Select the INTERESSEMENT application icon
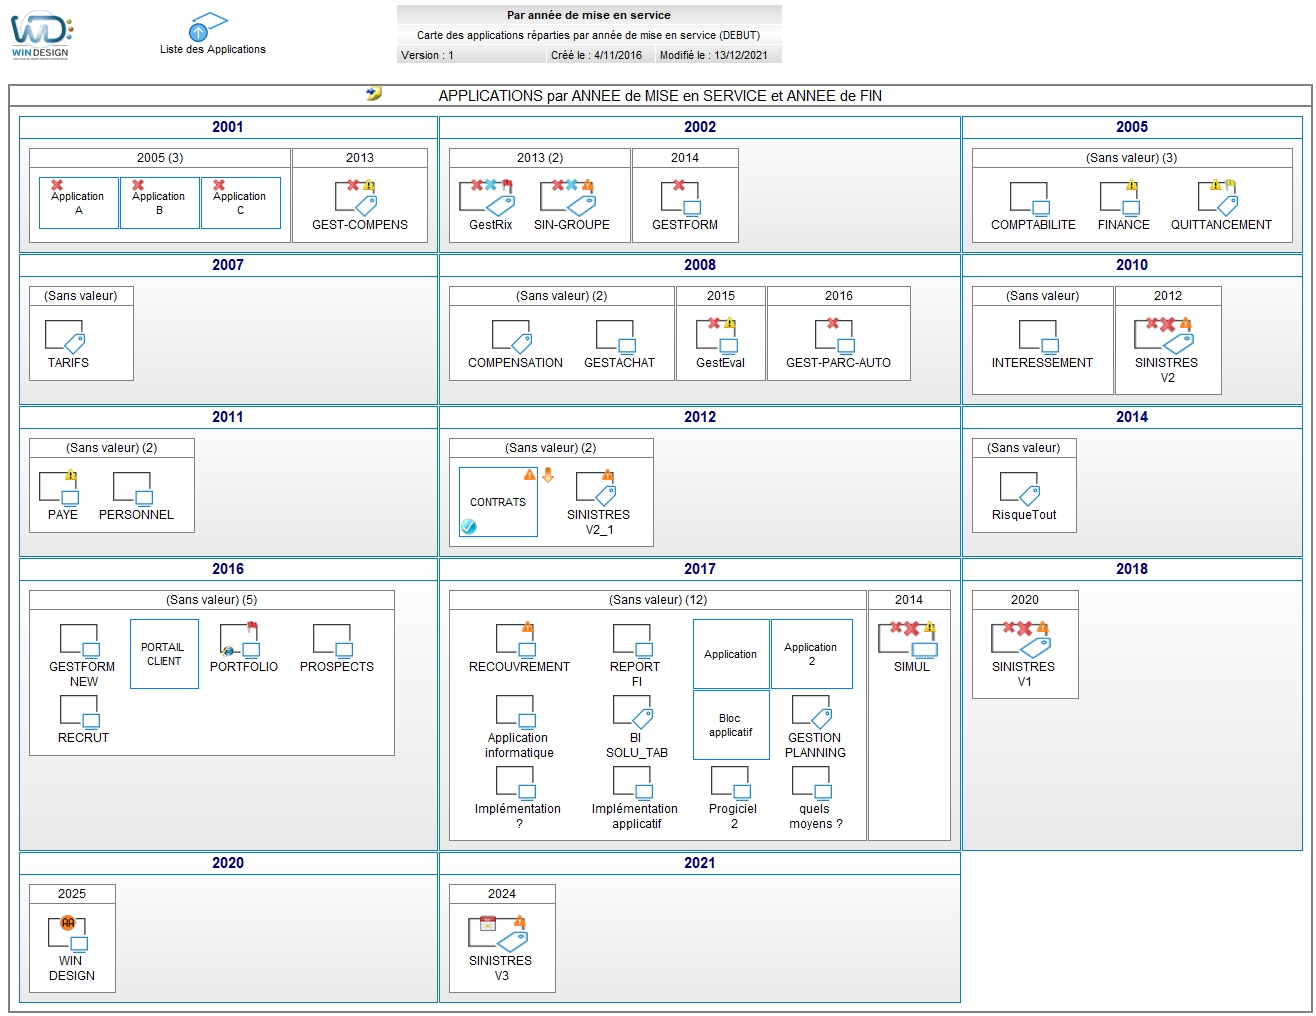The width and height of the screenshot is (1316, 1016). [1040, 336]
